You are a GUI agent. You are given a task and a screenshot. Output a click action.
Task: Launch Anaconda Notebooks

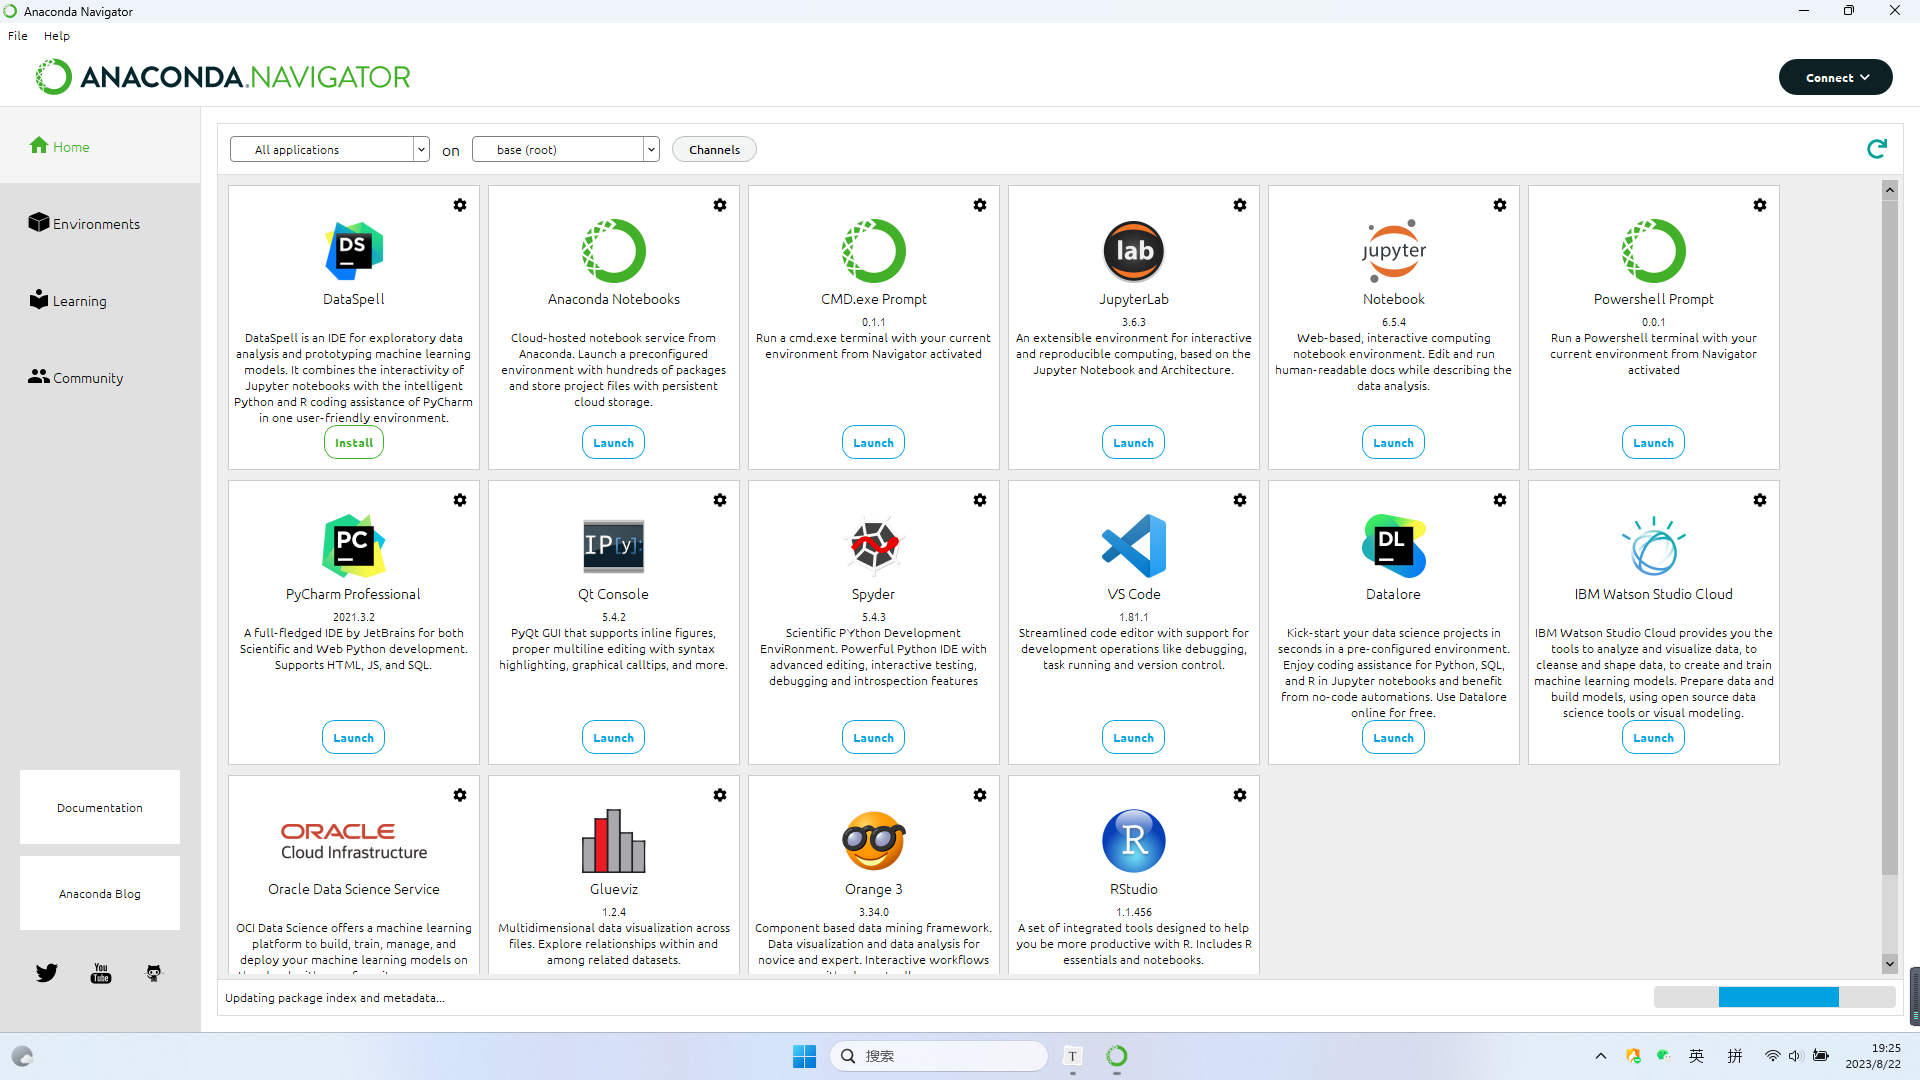(x=614, y=443)
